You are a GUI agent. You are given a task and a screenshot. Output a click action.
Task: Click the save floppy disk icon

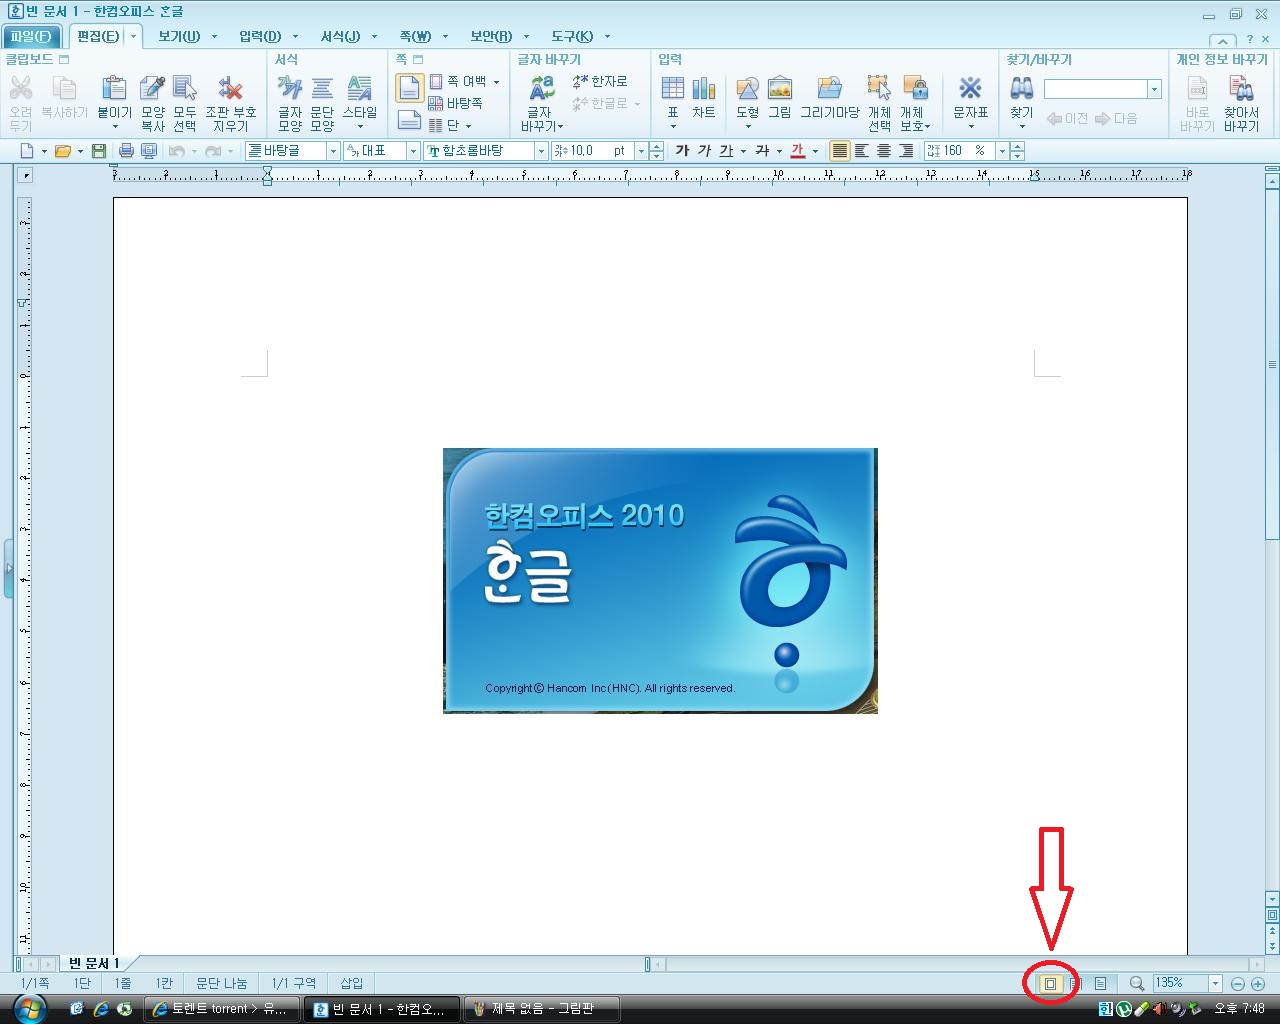(98, 151)
